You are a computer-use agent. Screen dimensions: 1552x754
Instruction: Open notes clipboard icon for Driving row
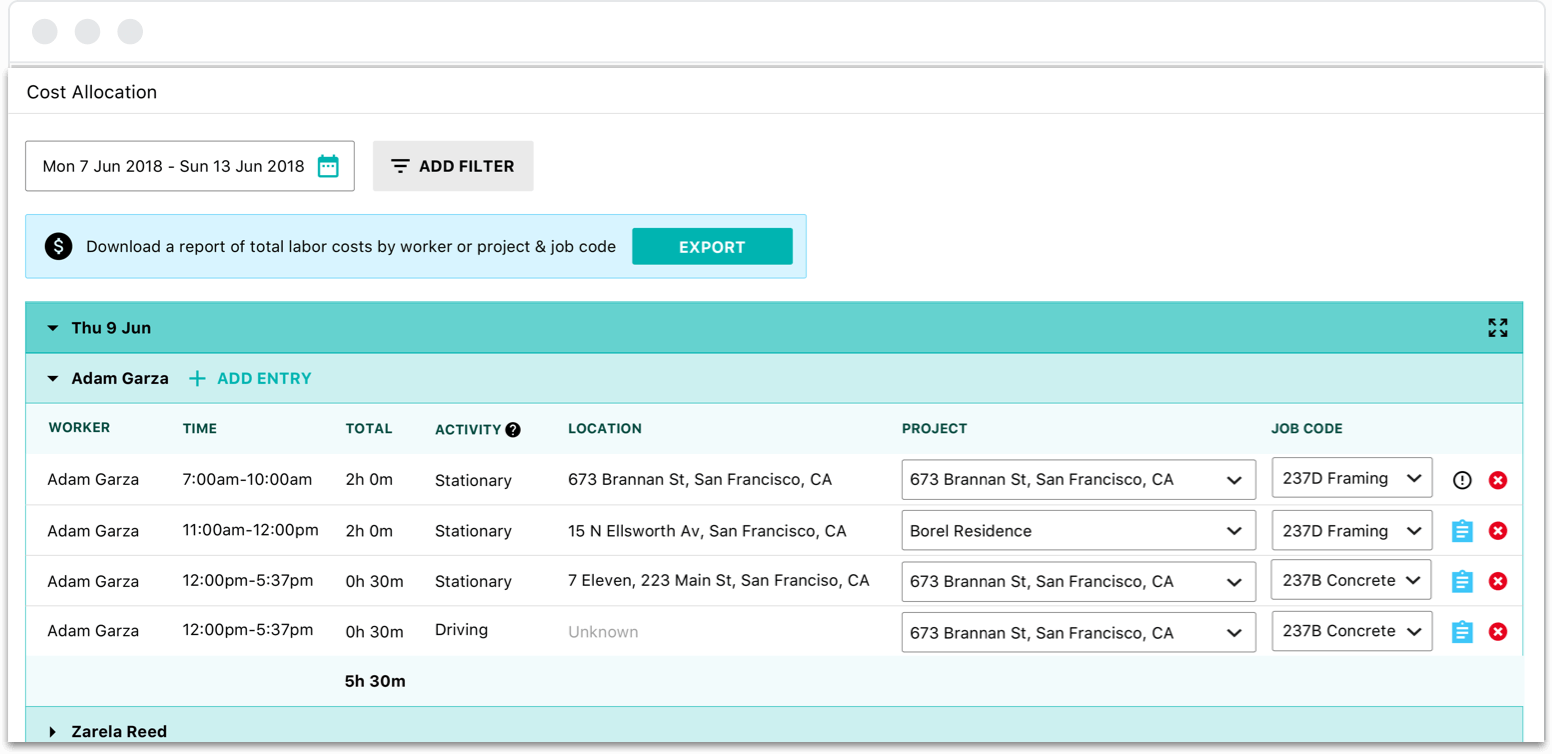pos(1462,632)
